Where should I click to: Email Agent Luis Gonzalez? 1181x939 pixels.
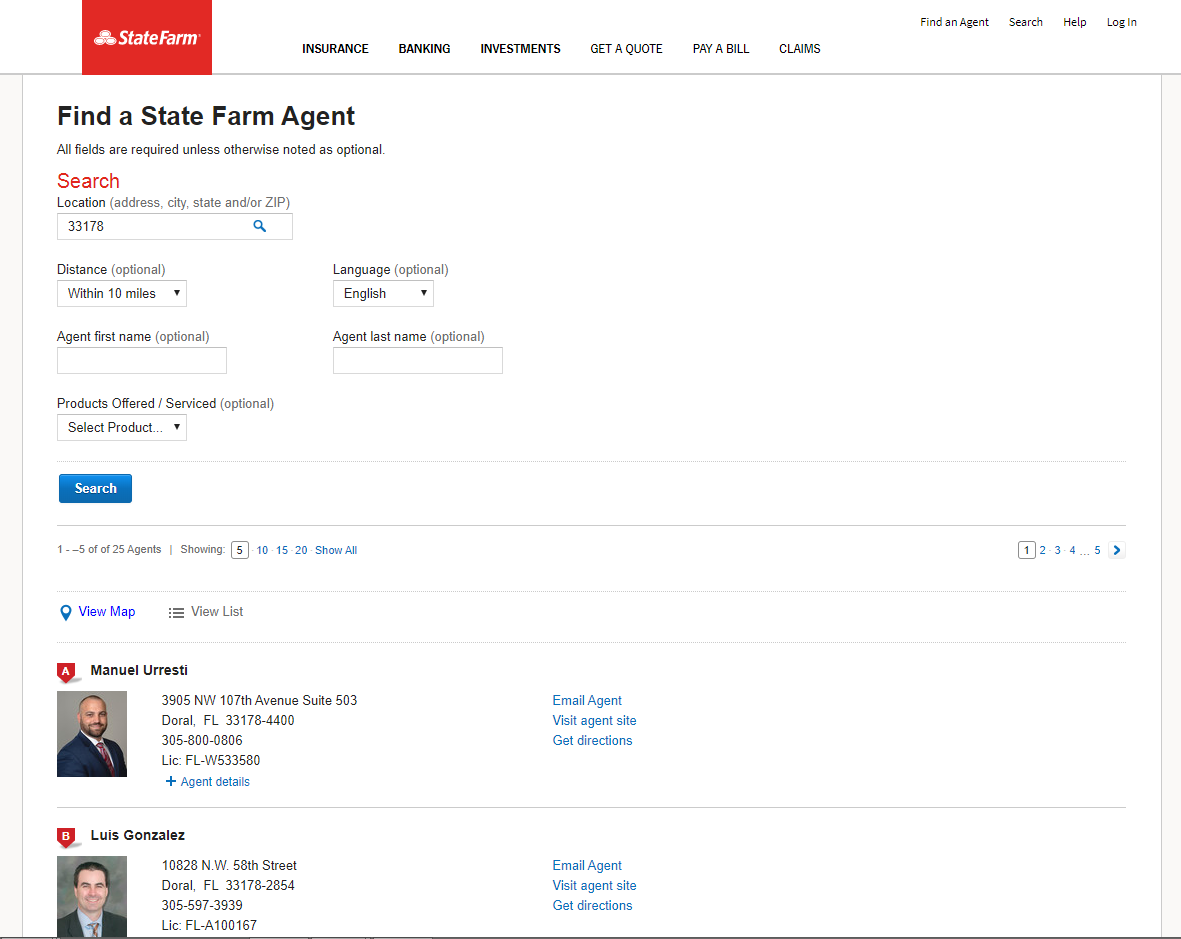tap(587, 865)
